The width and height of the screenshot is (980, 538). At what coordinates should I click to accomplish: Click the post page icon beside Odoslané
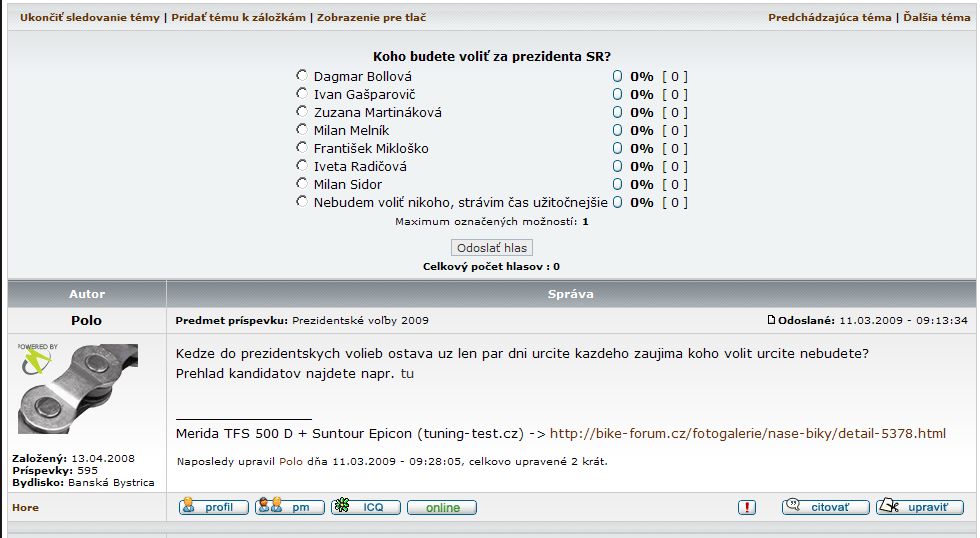coord(770,320)
